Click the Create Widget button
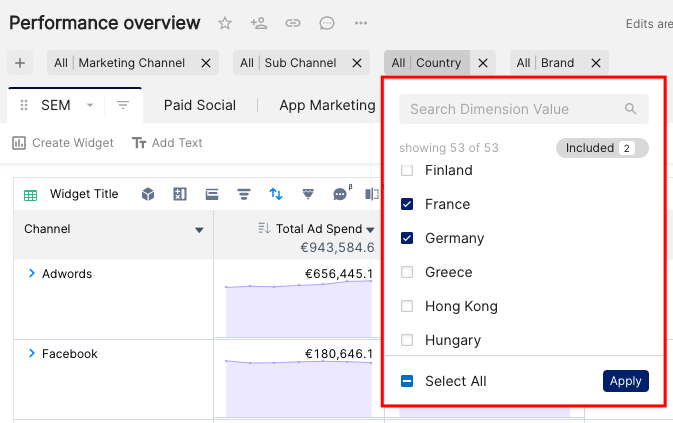 click(63, 143)
